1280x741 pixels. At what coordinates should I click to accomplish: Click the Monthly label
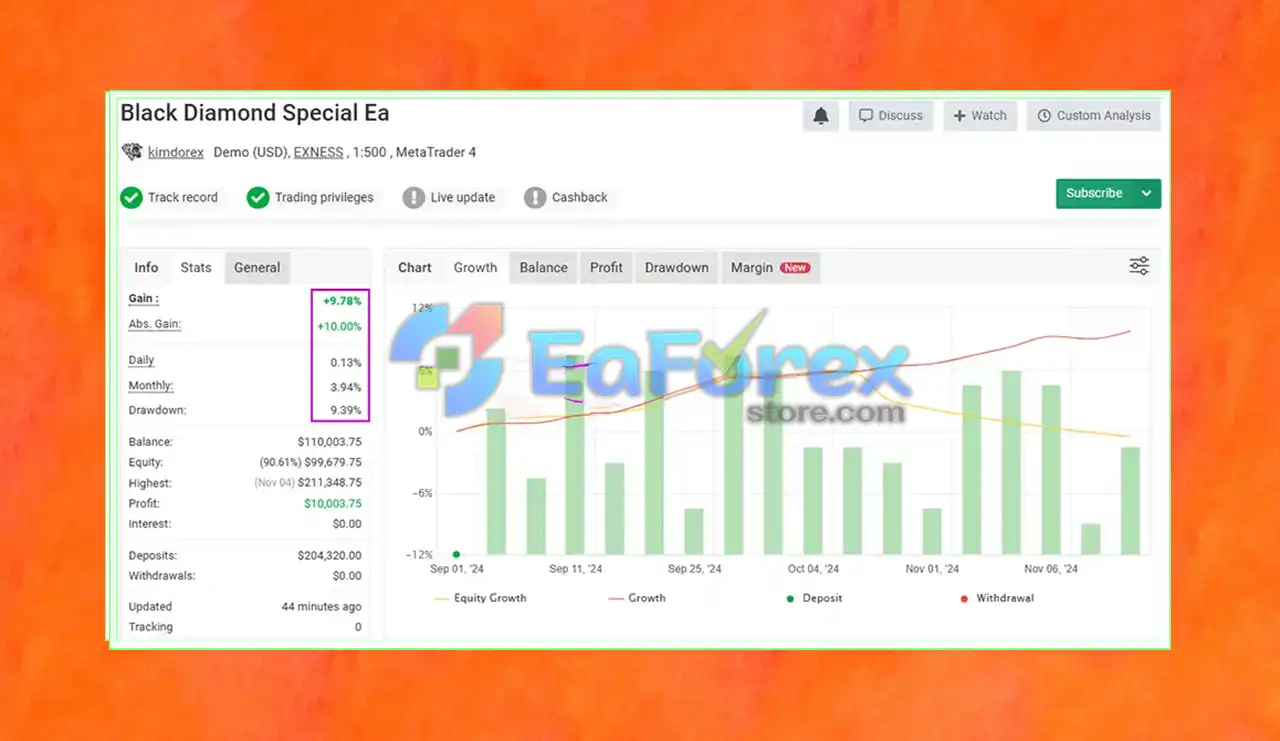tap(151, 386)
